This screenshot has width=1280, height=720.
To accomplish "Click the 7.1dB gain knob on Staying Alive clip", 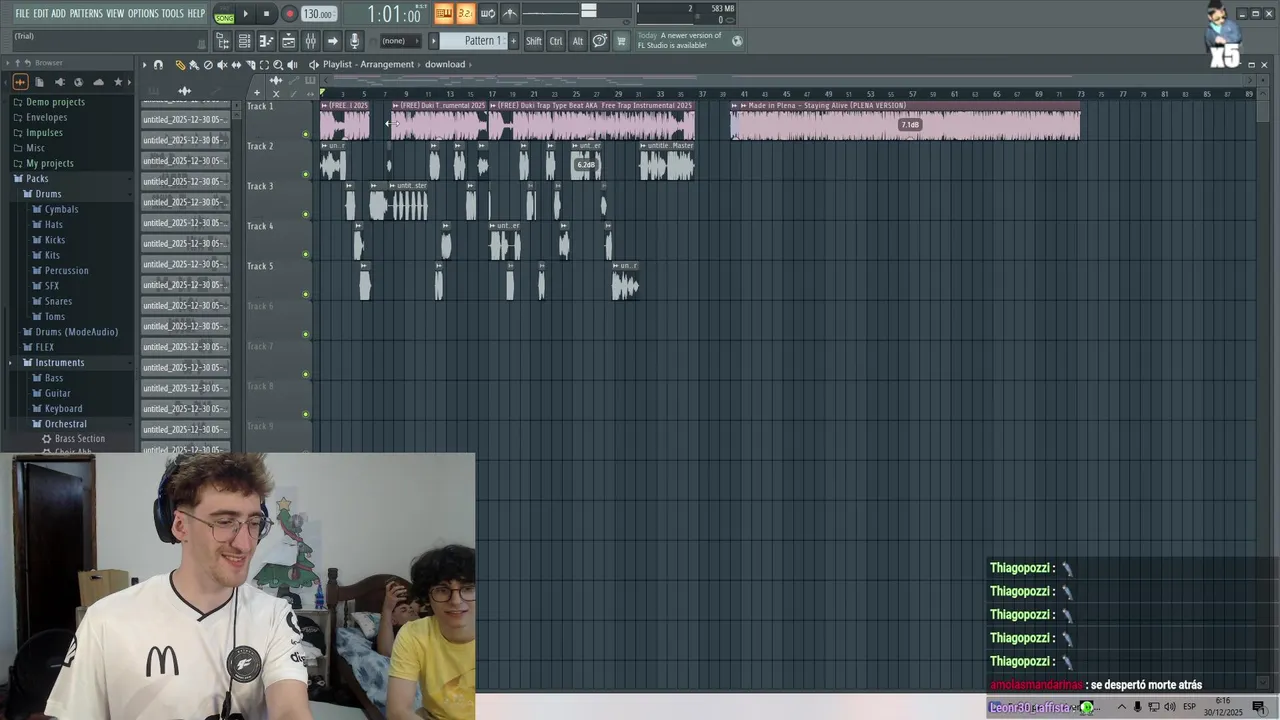I will (909, 125).
